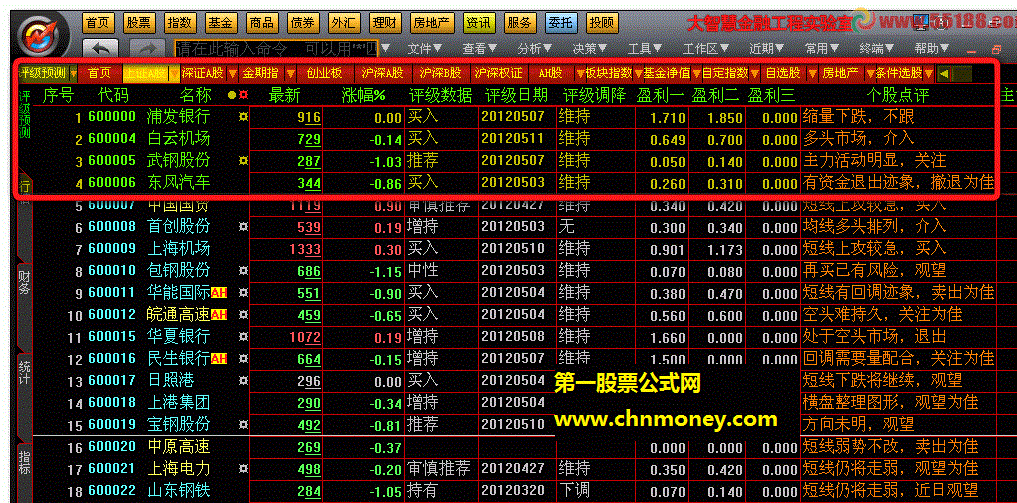Expand the 评级预测 dropdown in tab bar
The height and width of the screenshot is (503, 1017).
[73, 73]
